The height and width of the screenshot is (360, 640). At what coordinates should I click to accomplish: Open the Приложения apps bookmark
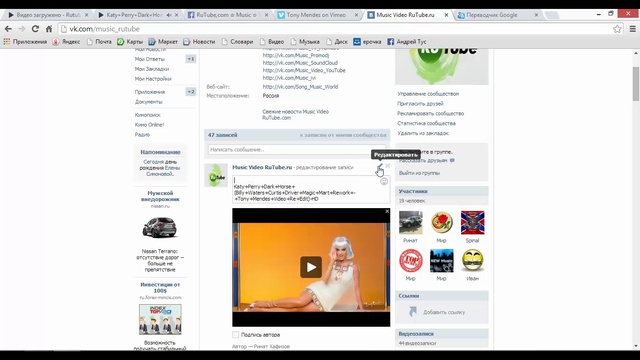(25, 42)
